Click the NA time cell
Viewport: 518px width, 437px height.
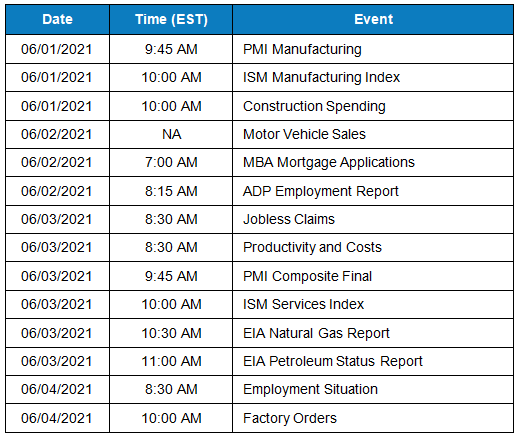tap(171, 134)
